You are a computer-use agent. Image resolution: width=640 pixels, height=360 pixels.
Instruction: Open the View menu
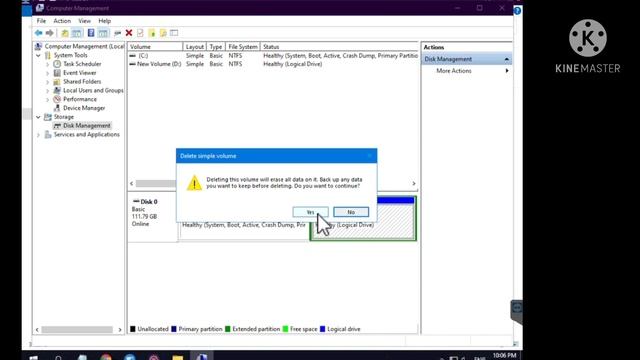pos(84,21)
